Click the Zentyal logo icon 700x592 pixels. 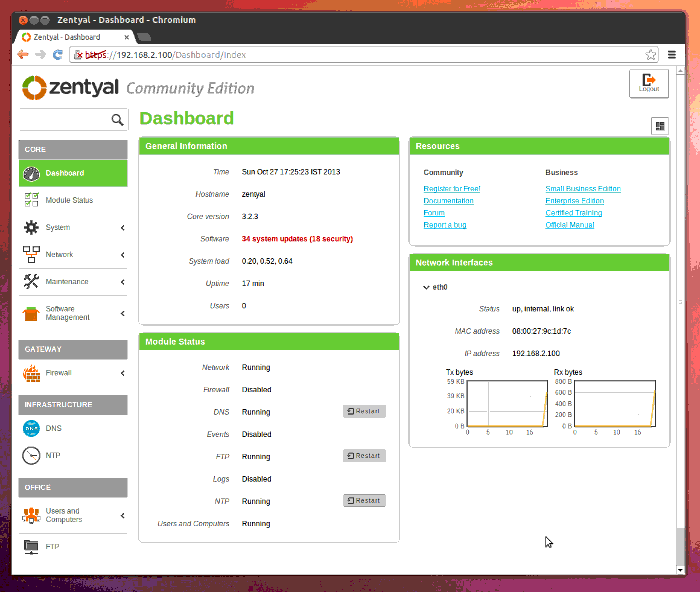34,88
